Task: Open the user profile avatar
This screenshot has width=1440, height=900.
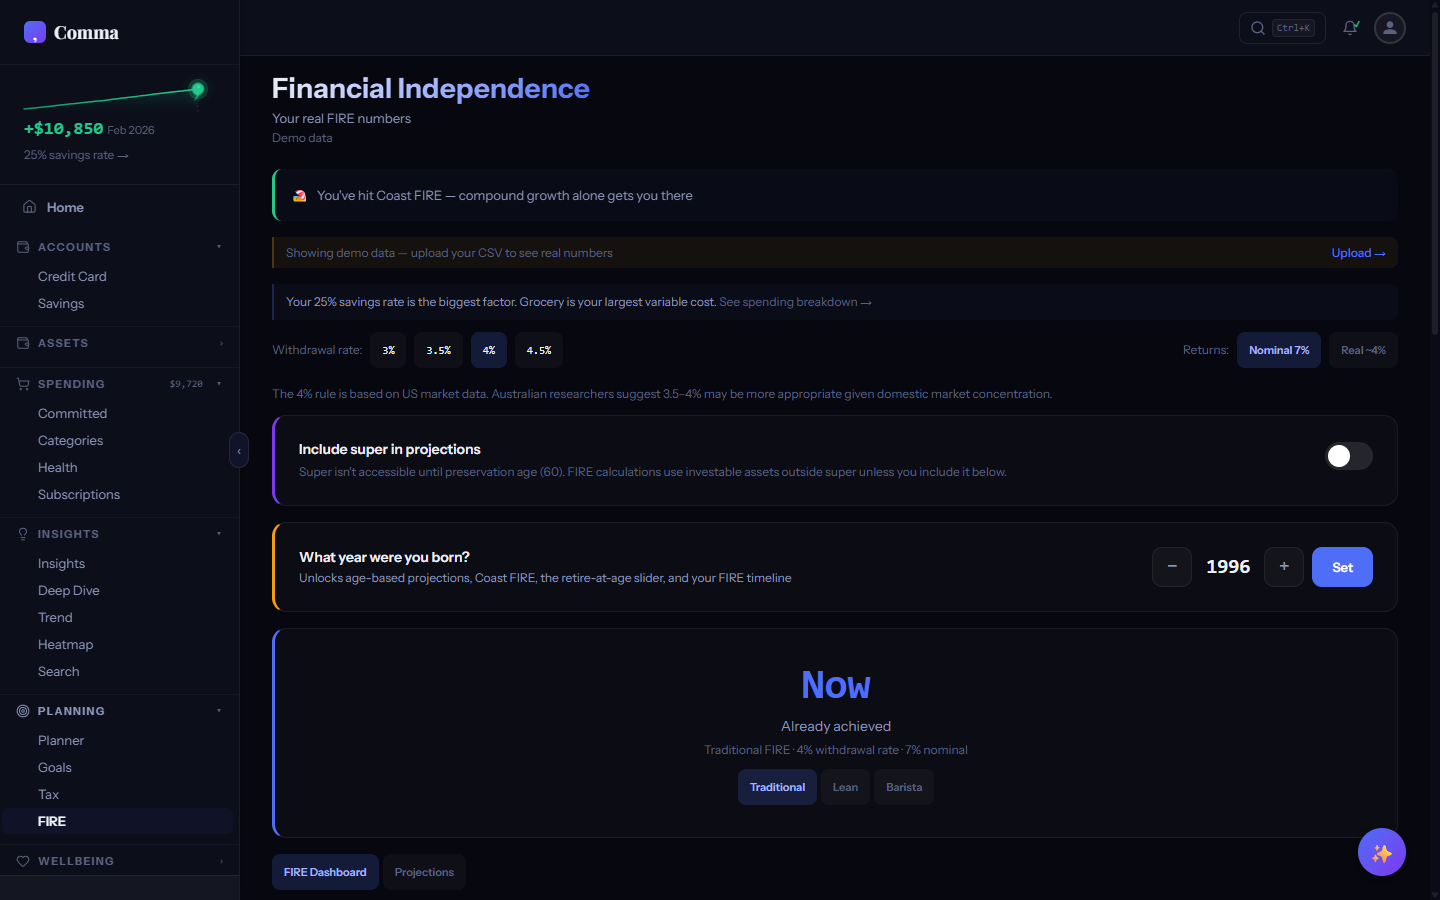Action: point(1390,28)
